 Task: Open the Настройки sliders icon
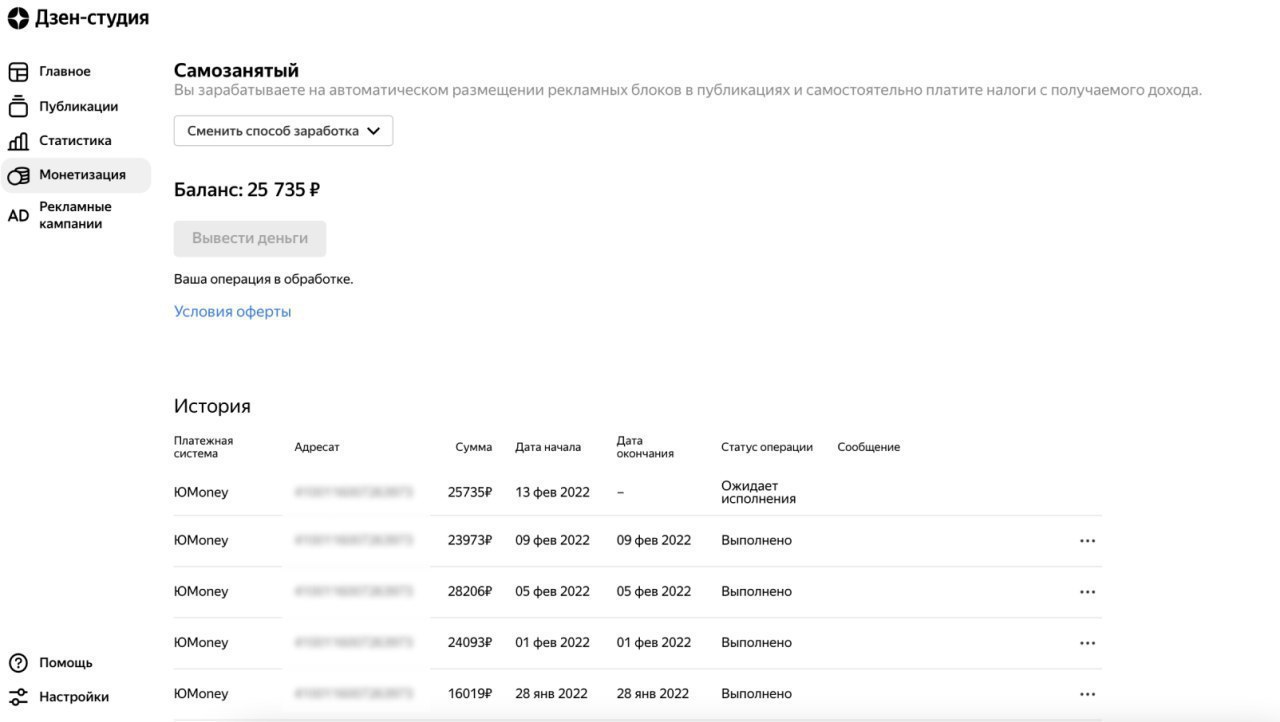(x=18, y=697)
